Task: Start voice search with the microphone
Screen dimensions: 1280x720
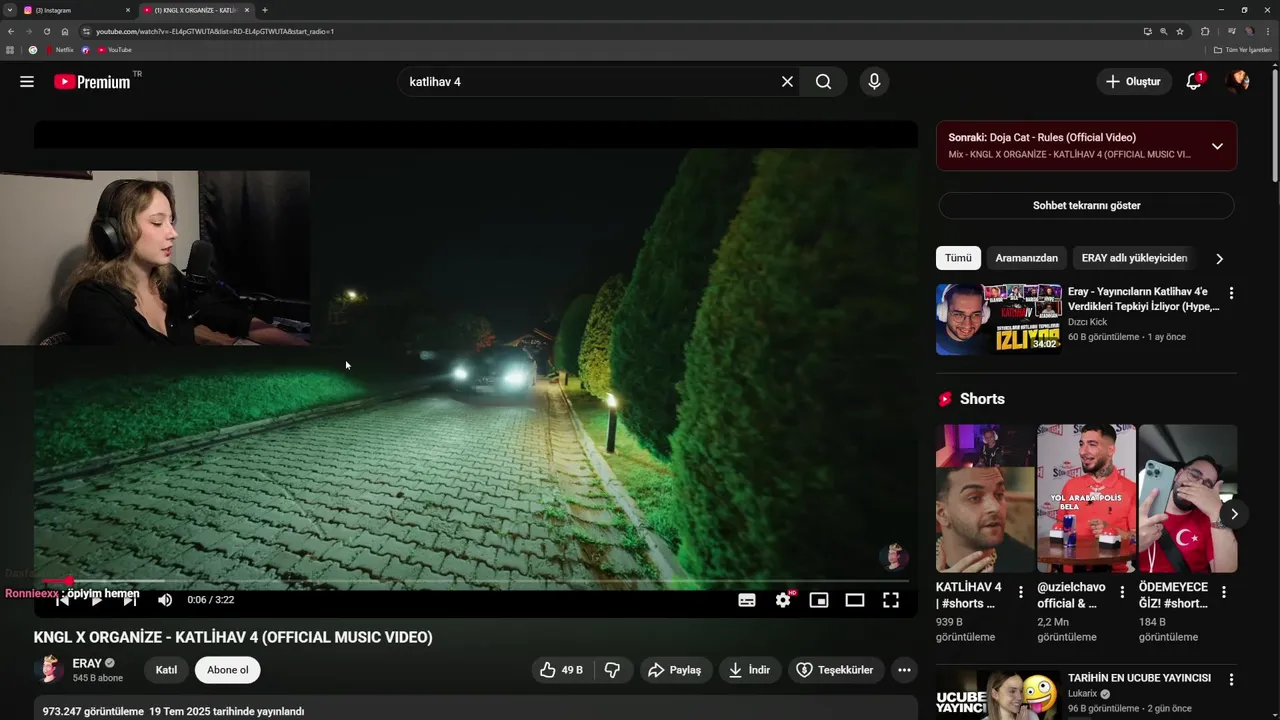Action: (x=874, y=82)
